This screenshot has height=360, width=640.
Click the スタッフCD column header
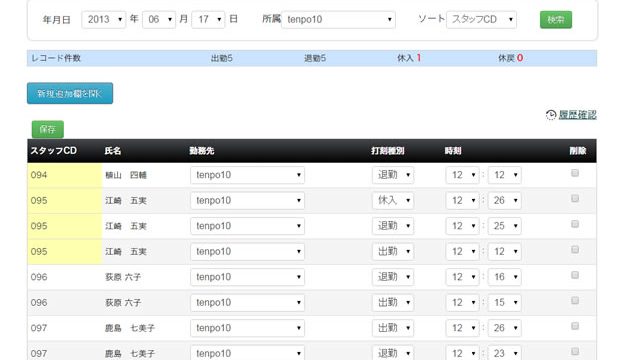(53, 151)
